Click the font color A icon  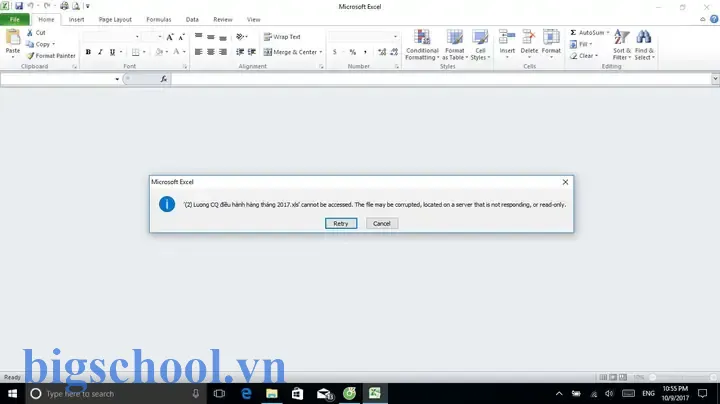[x=176, y=52]
